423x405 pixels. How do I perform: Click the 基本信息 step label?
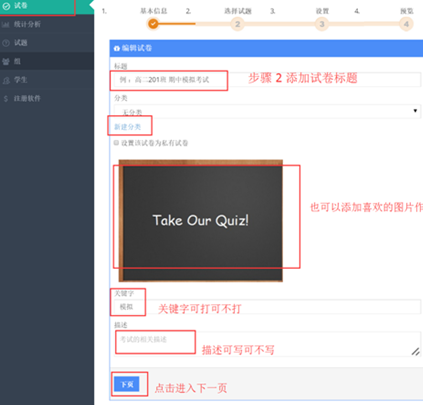point(153,11)
